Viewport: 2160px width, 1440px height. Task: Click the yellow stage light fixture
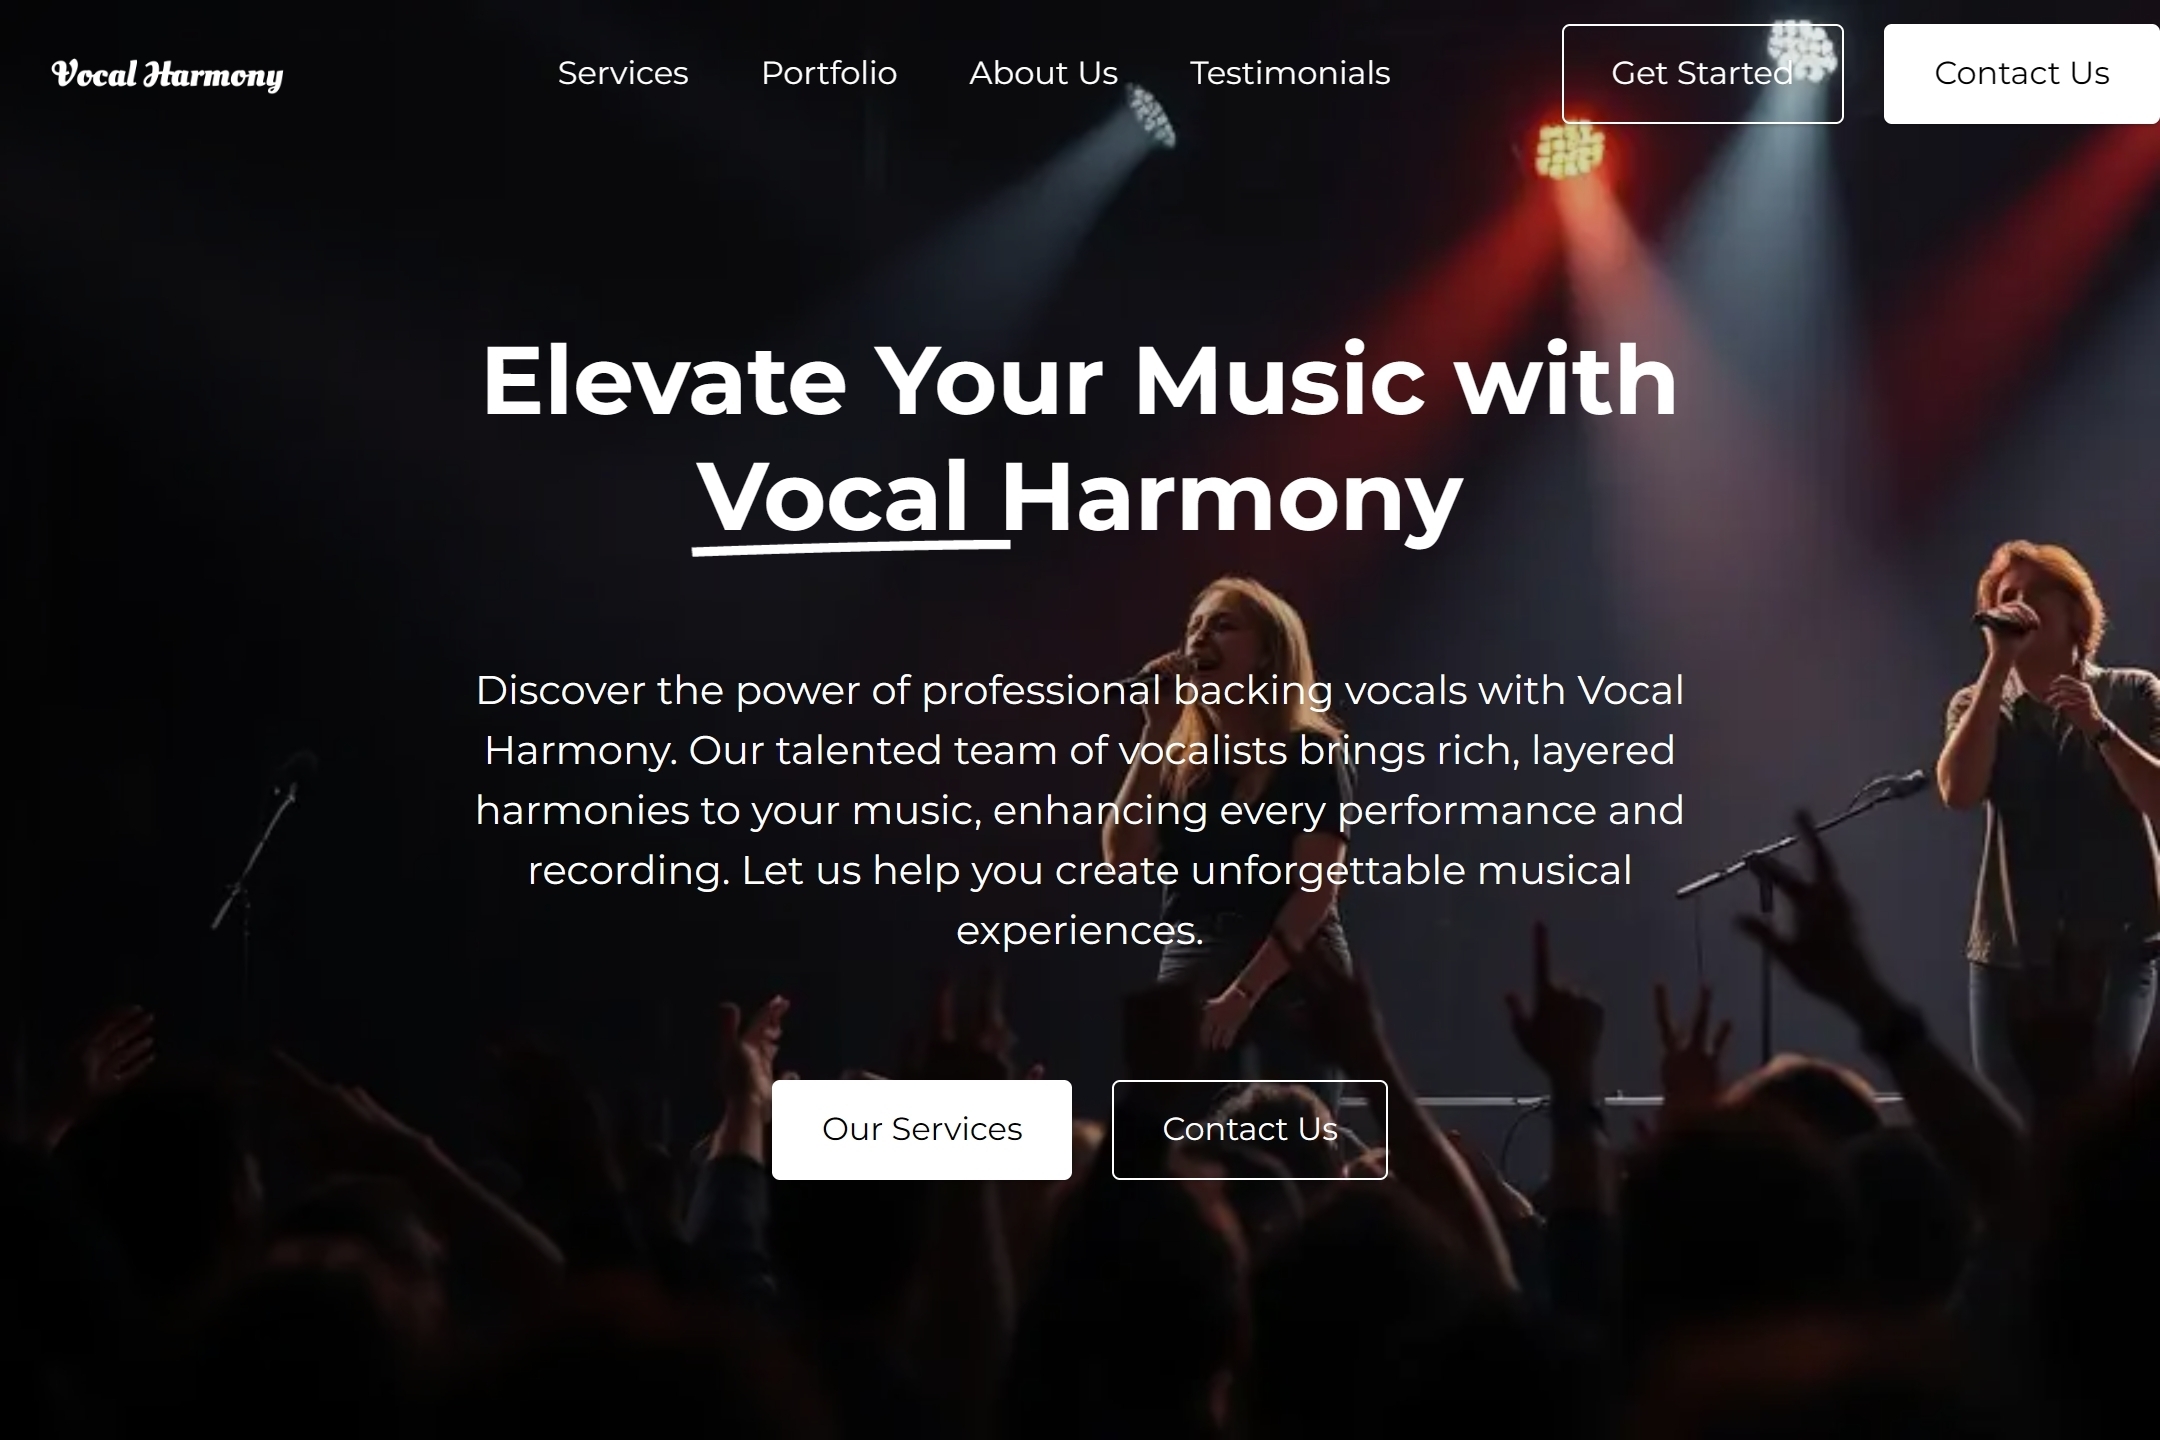click(1569, 151)
